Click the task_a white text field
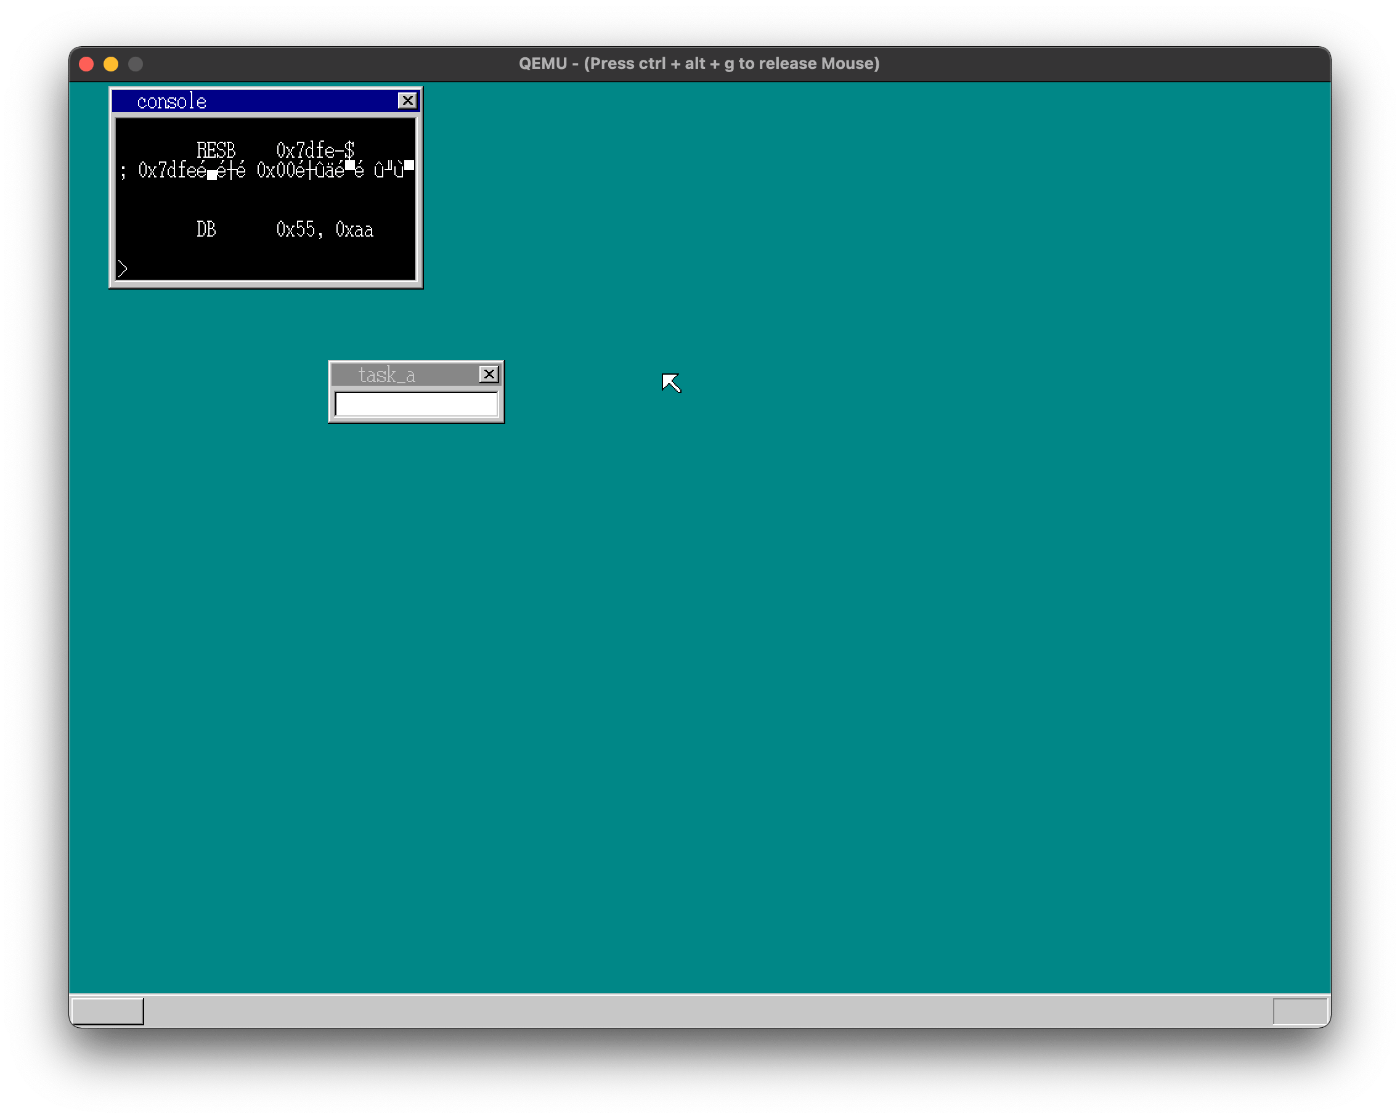Image resolution: width=1400 pixels, height=1119 pixels. (416, 404)
